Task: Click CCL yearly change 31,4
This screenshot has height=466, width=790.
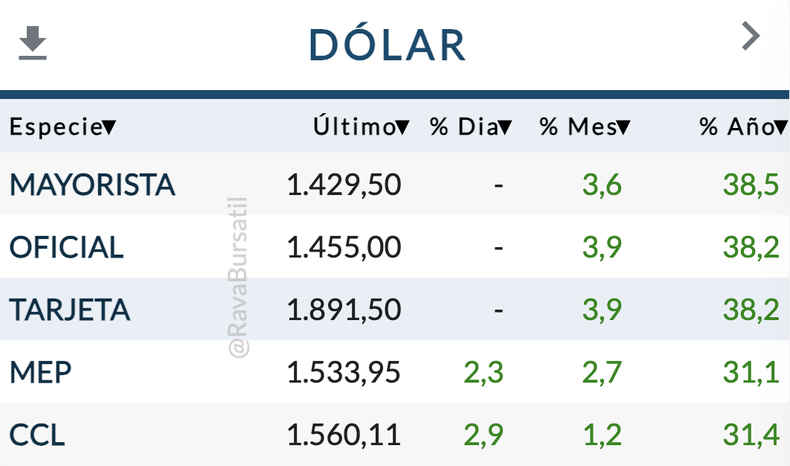Action: (x=749, y=435)
